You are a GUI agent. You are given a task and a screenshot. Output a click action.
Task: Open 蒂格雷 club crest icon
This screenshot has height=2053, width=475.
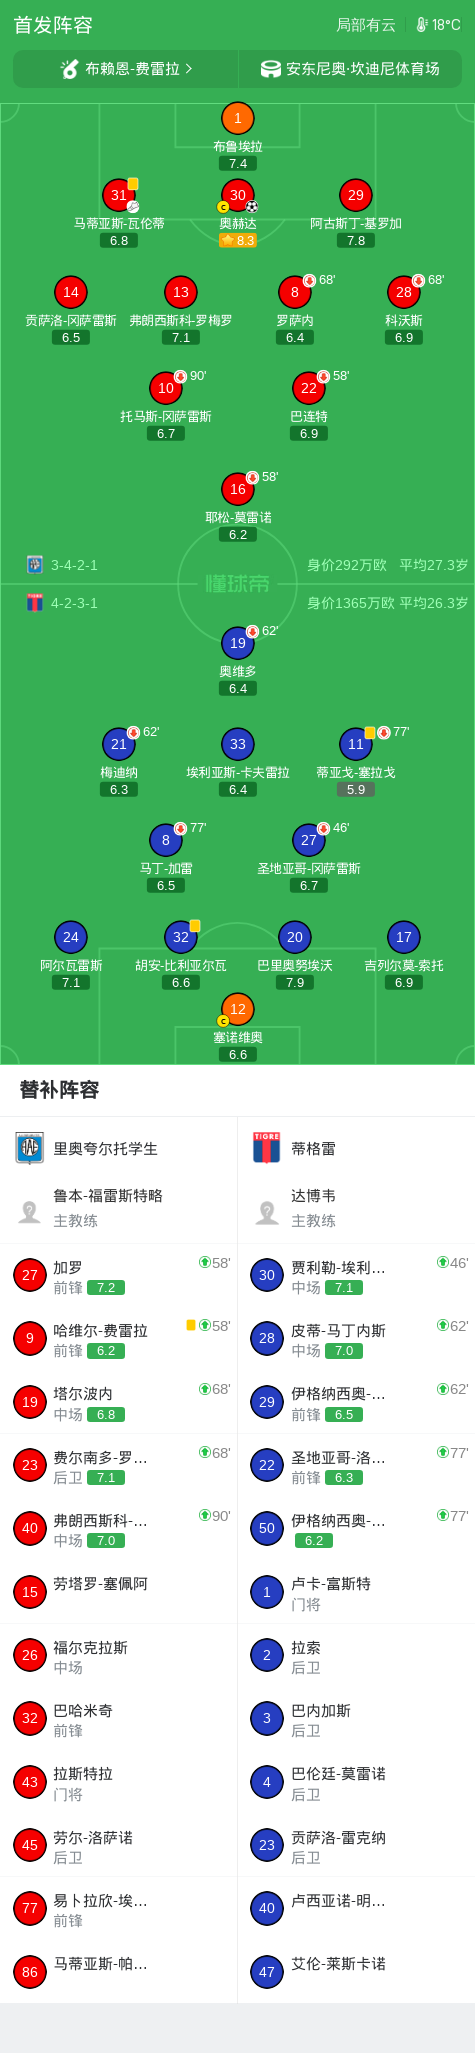tap(267, 1148)
